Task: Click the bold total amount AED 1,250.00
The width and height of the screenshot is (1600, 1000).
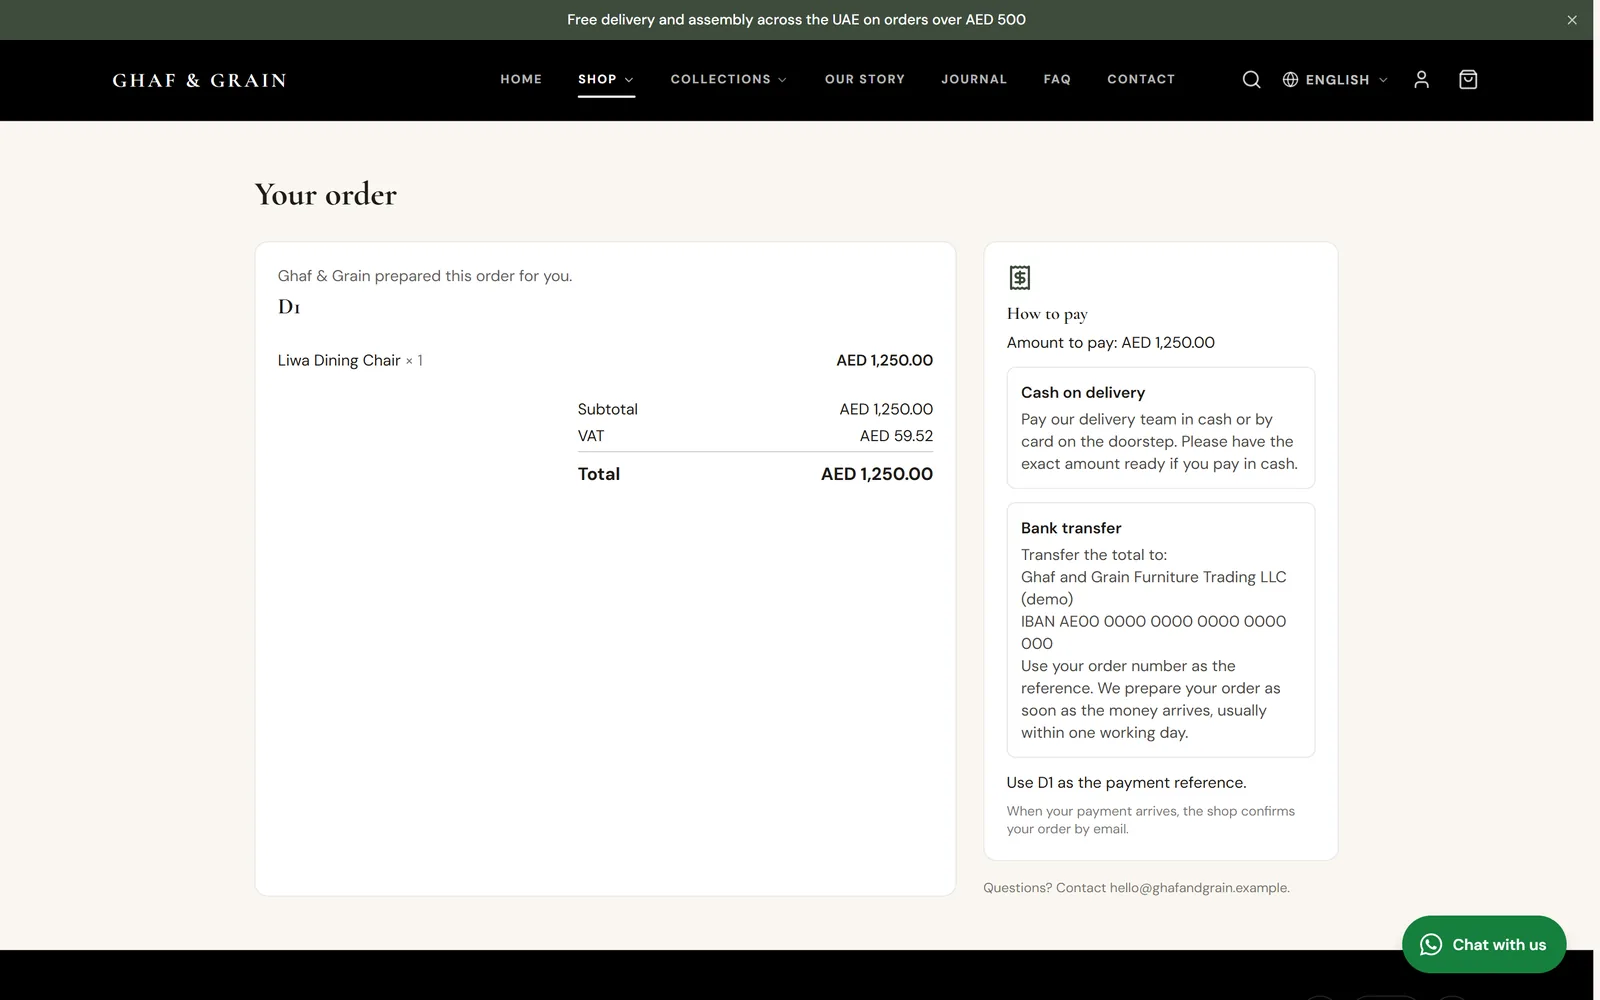Action: [x=877, y=474]
